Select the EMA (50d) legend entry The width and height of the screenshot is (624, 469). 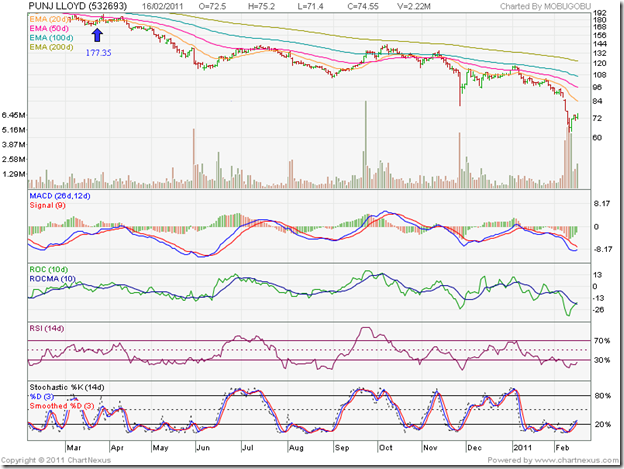(x=49, y=31)
